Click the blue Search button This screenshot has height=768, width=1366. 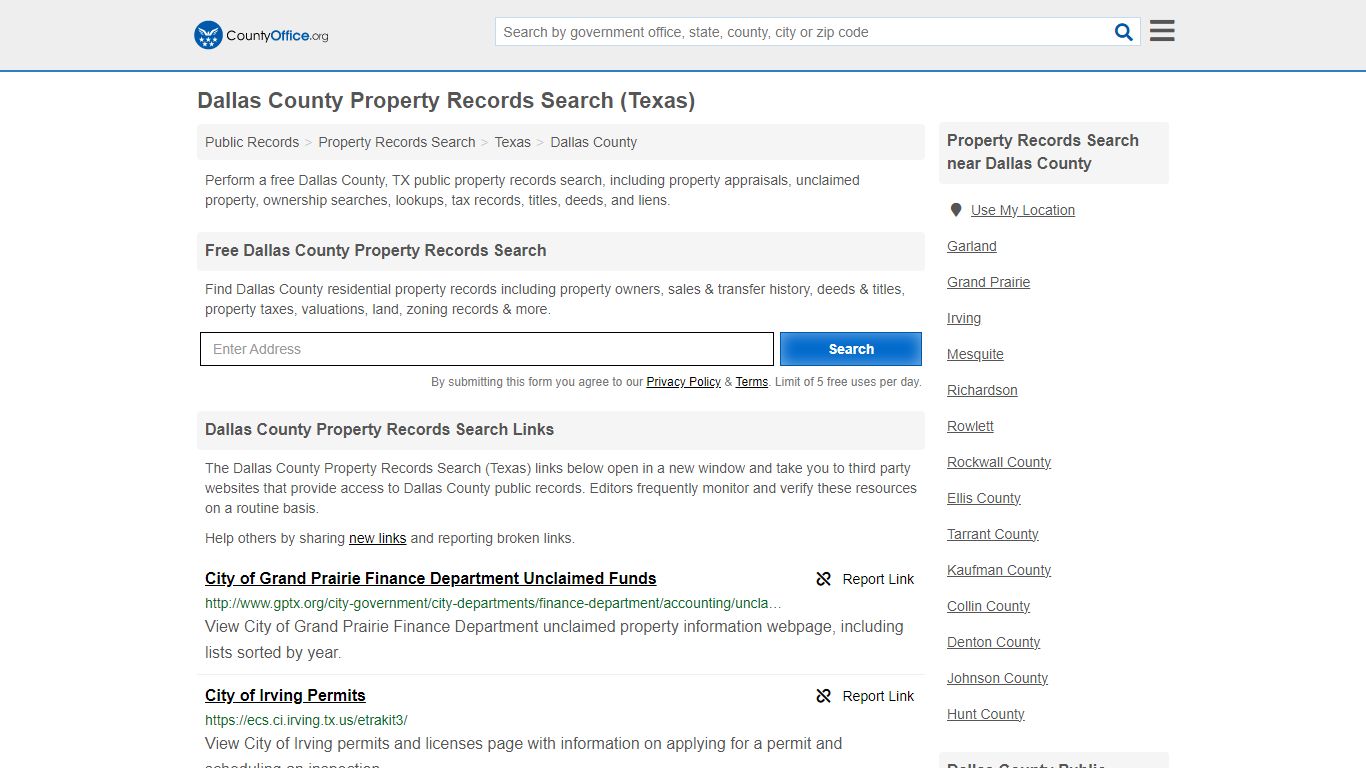(851, 349)
